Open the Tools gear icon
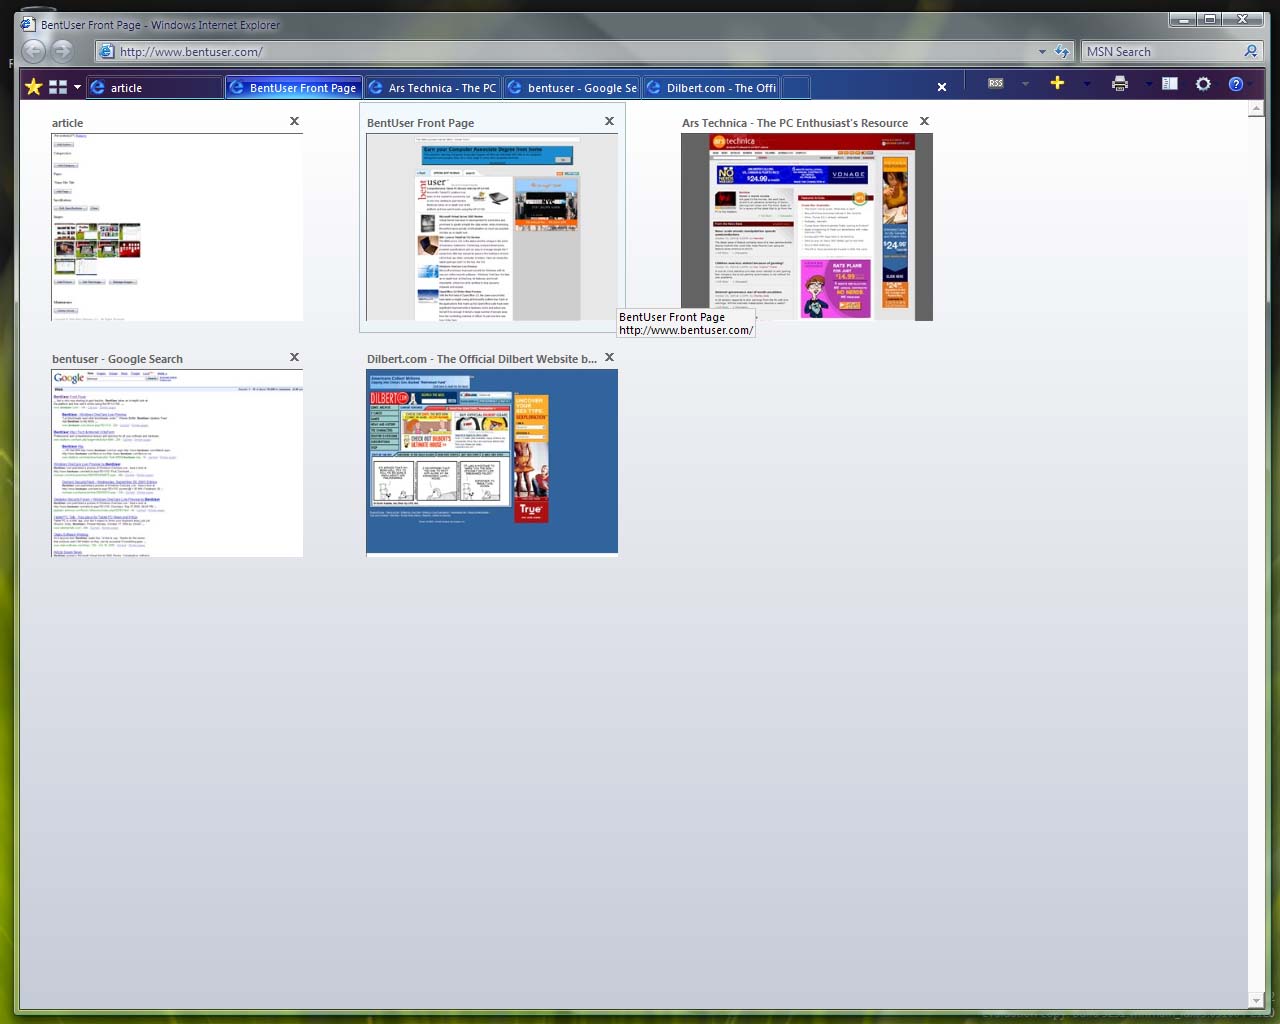Image resolution: width=1280 pixels, height=1024 pixels. pos(1203,84)
